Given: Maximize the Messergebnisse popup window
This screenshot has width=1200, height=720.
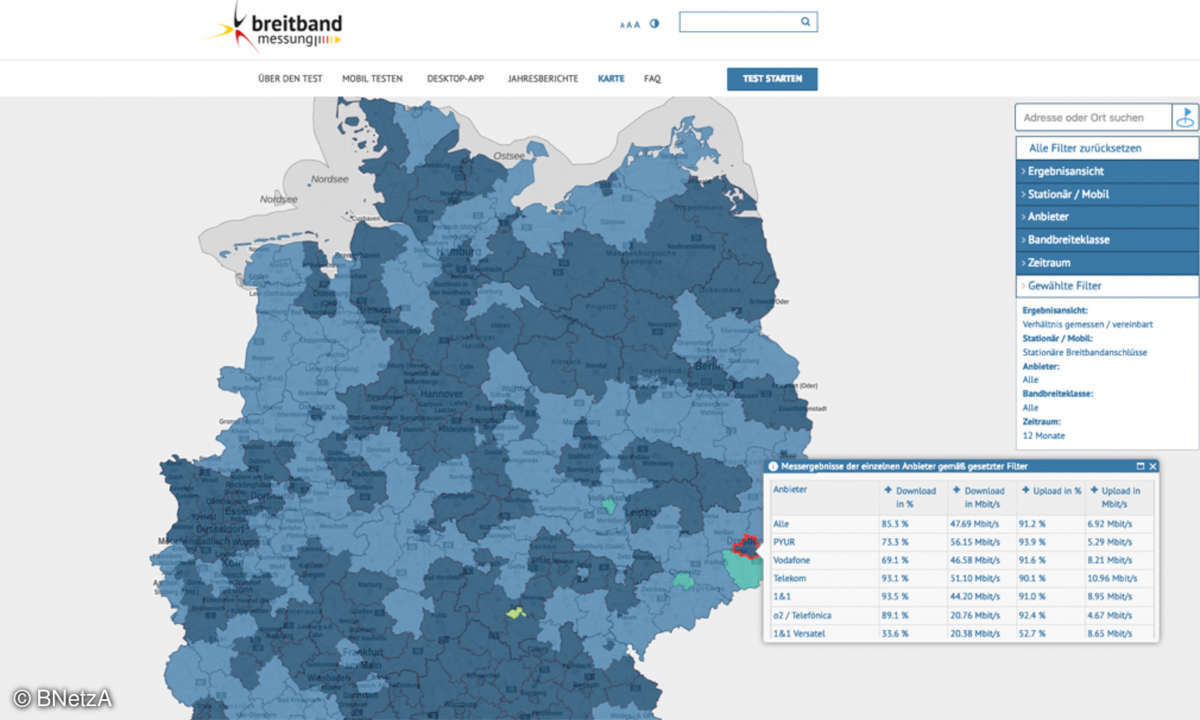Looking at the screenshot, I should click(x=1140, y=466).
